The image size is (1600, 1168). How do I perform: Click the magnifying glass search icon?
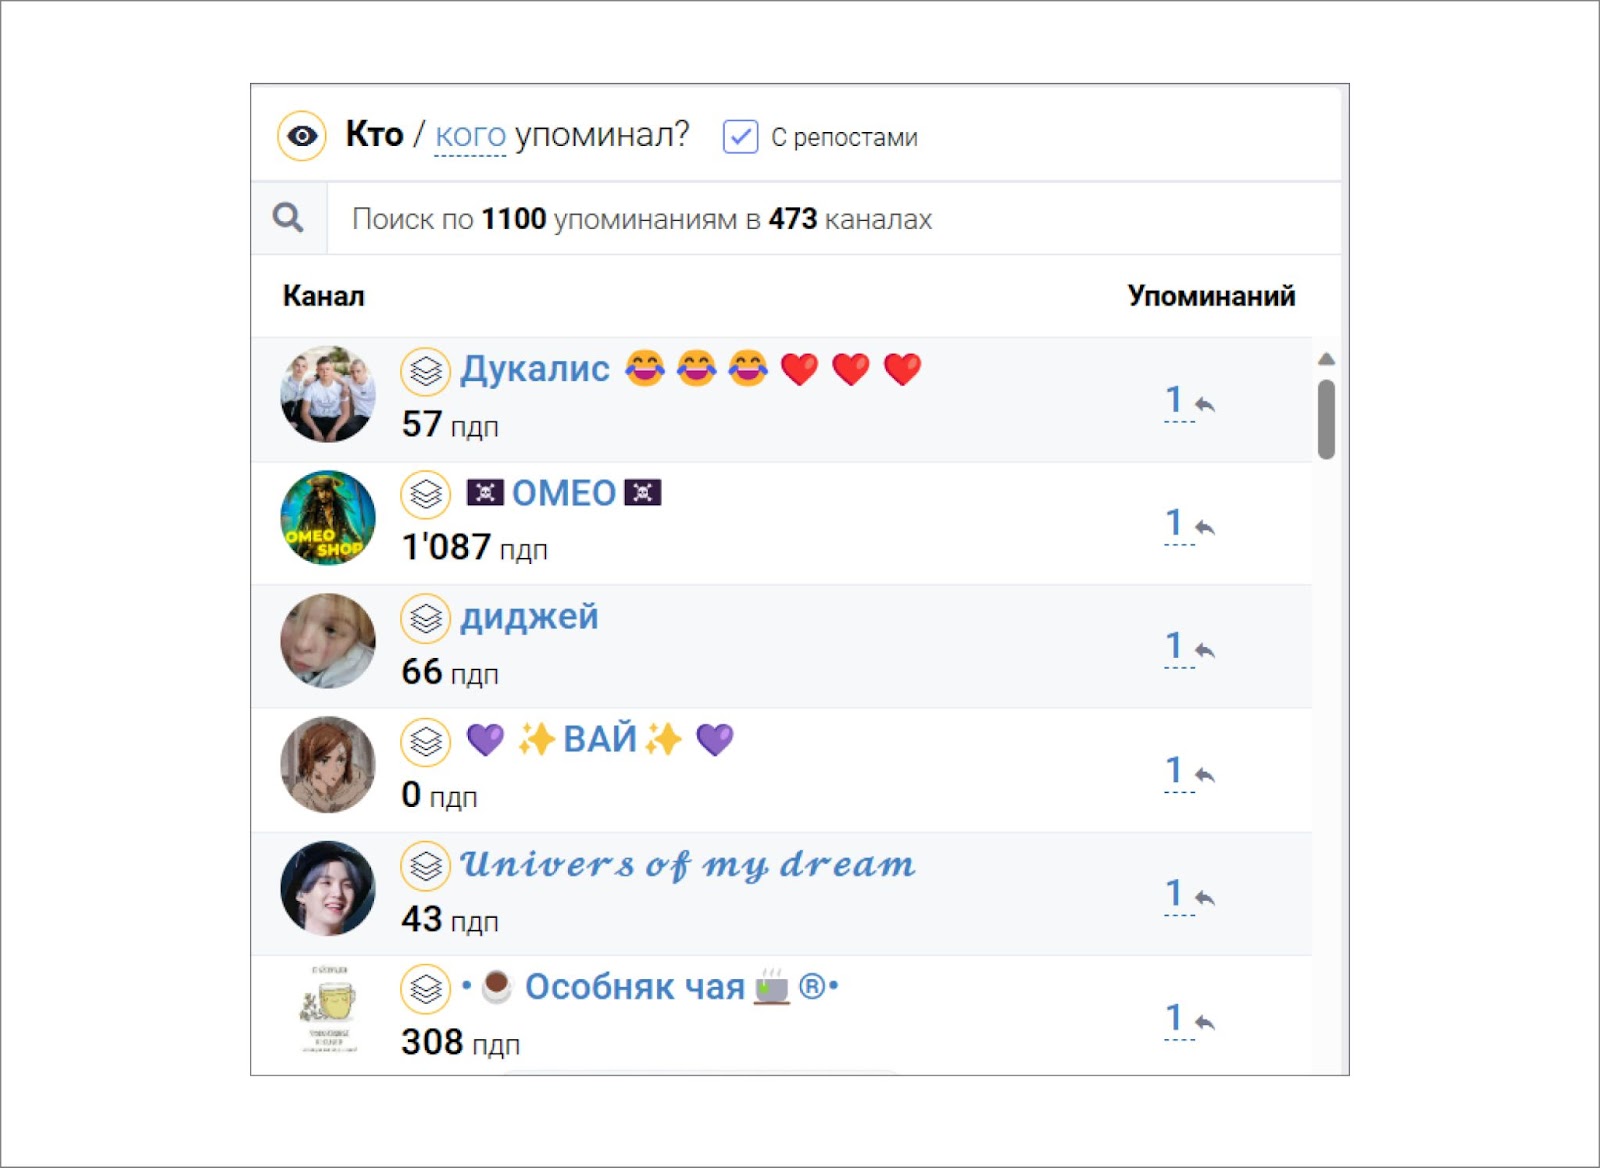[288, 218]
